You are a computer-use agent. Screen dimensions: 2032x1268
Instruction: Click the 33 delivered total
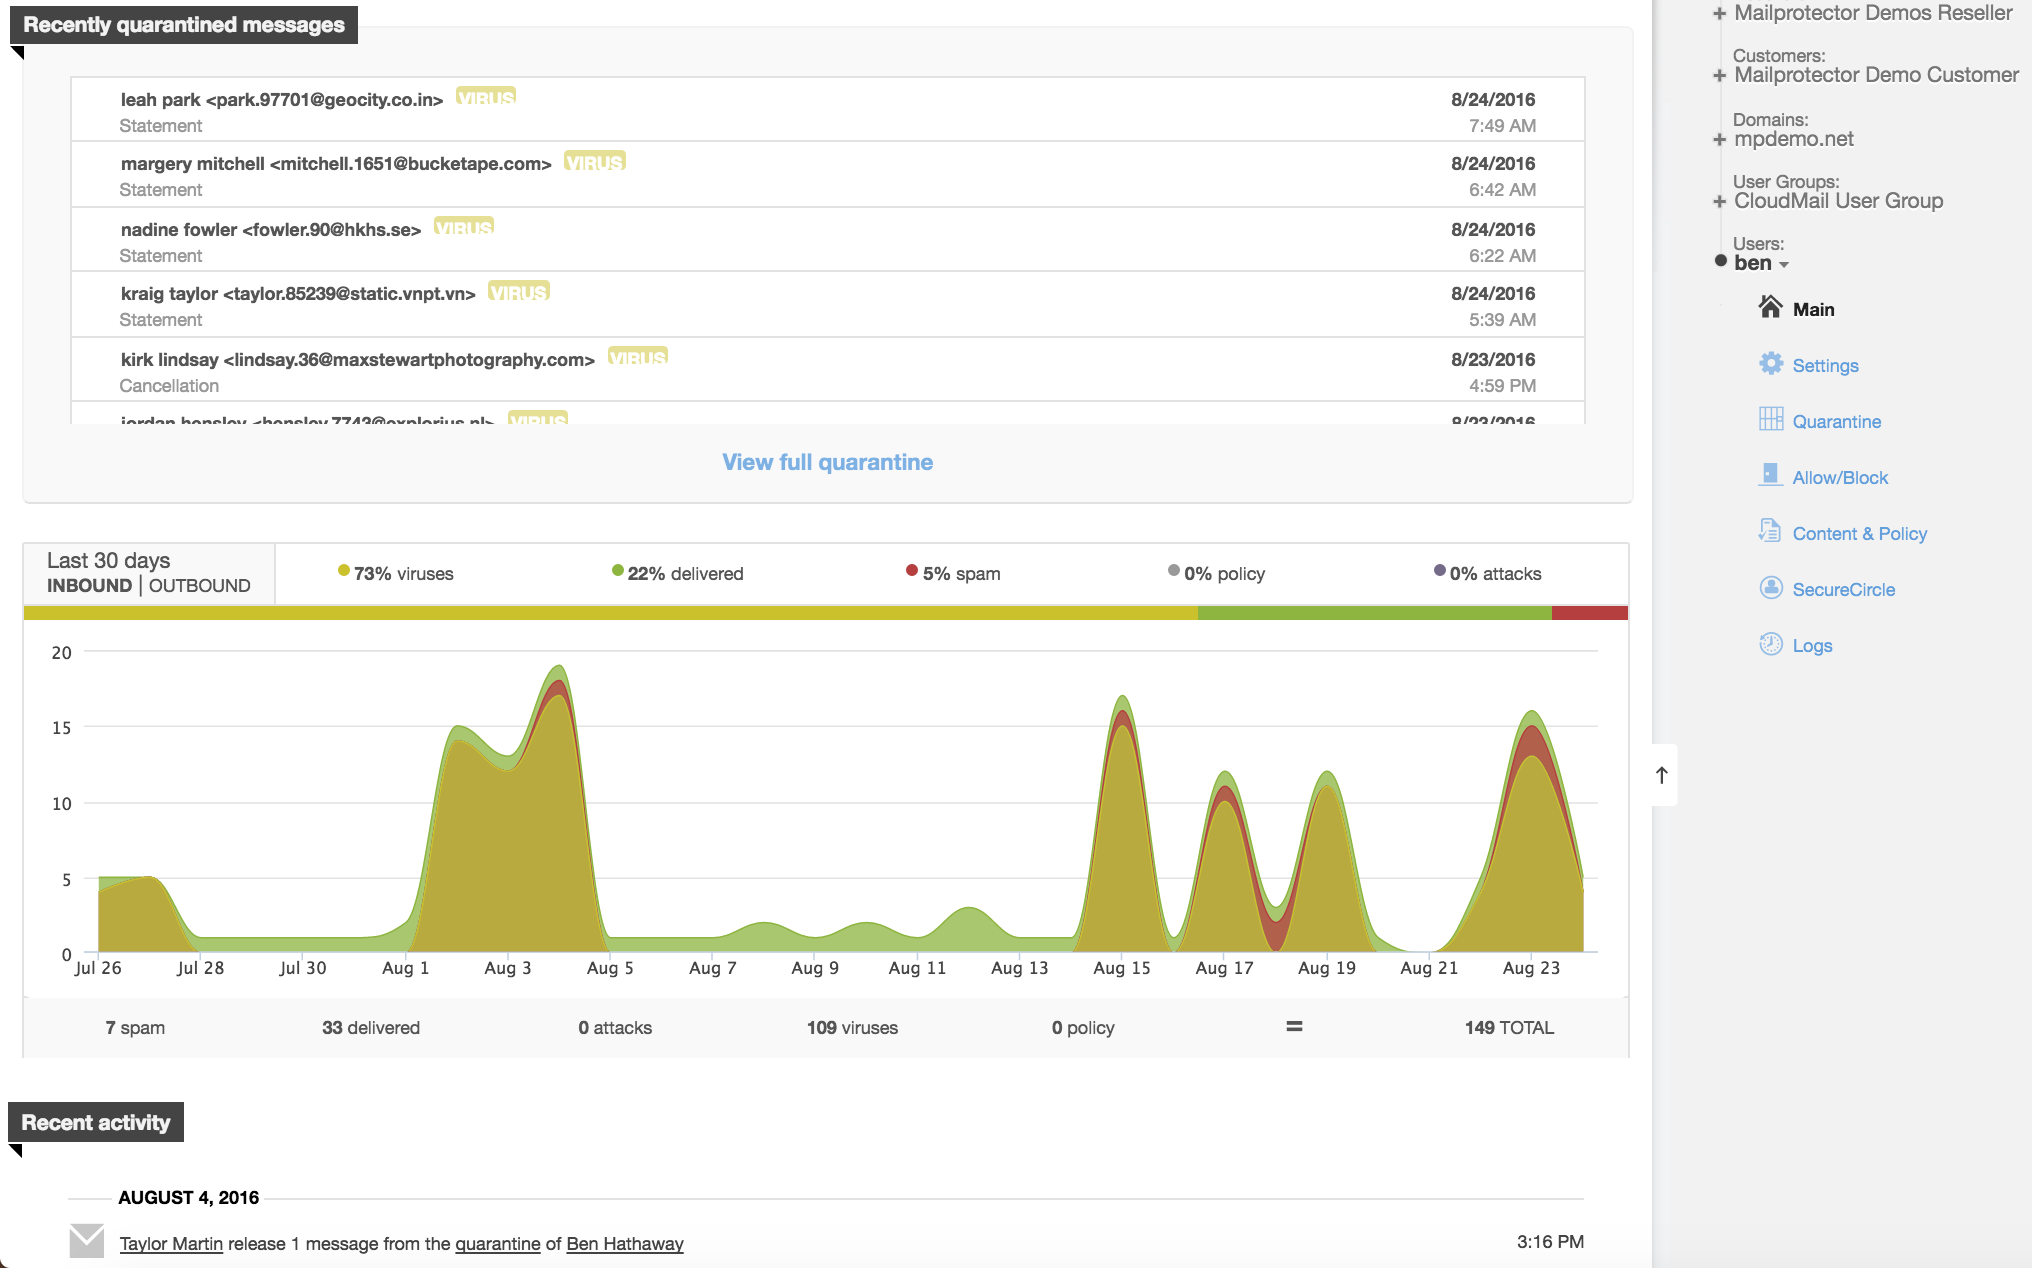pos(371,1028)
